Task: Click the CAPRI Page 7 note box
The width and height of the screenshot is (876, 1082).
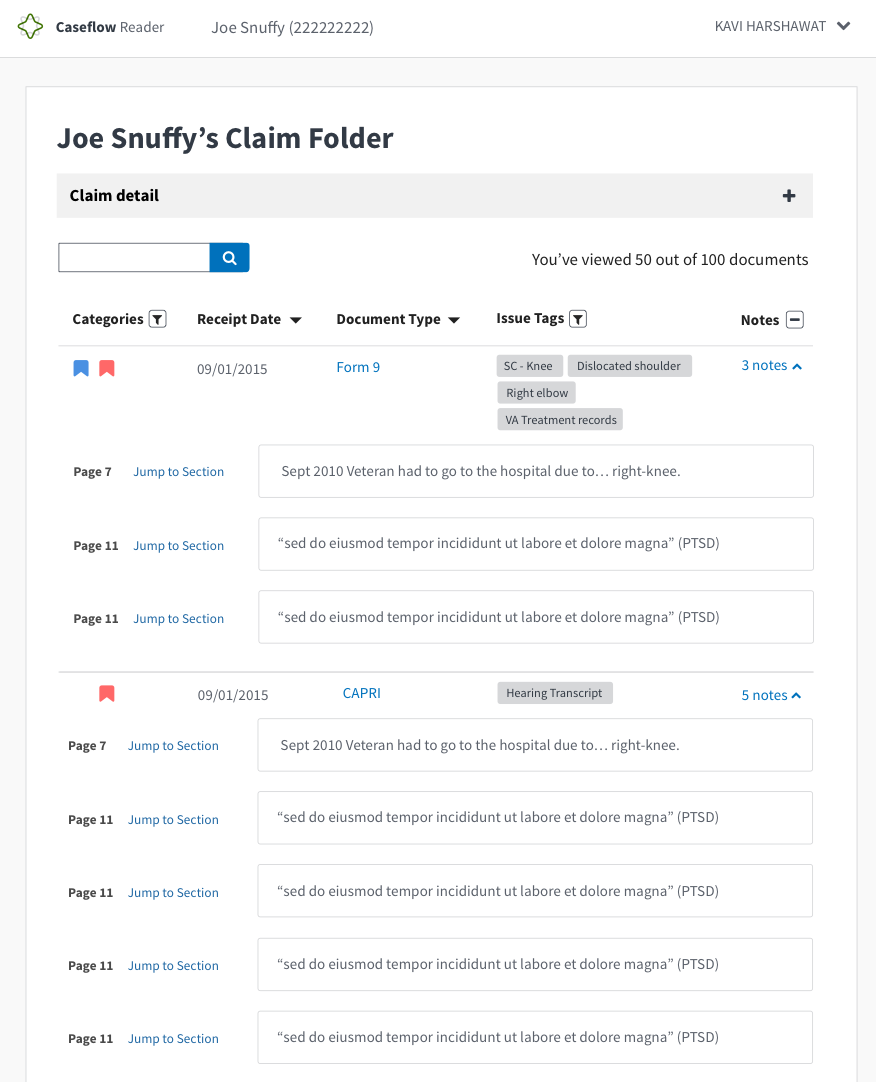Action: (x=535, y=745)
